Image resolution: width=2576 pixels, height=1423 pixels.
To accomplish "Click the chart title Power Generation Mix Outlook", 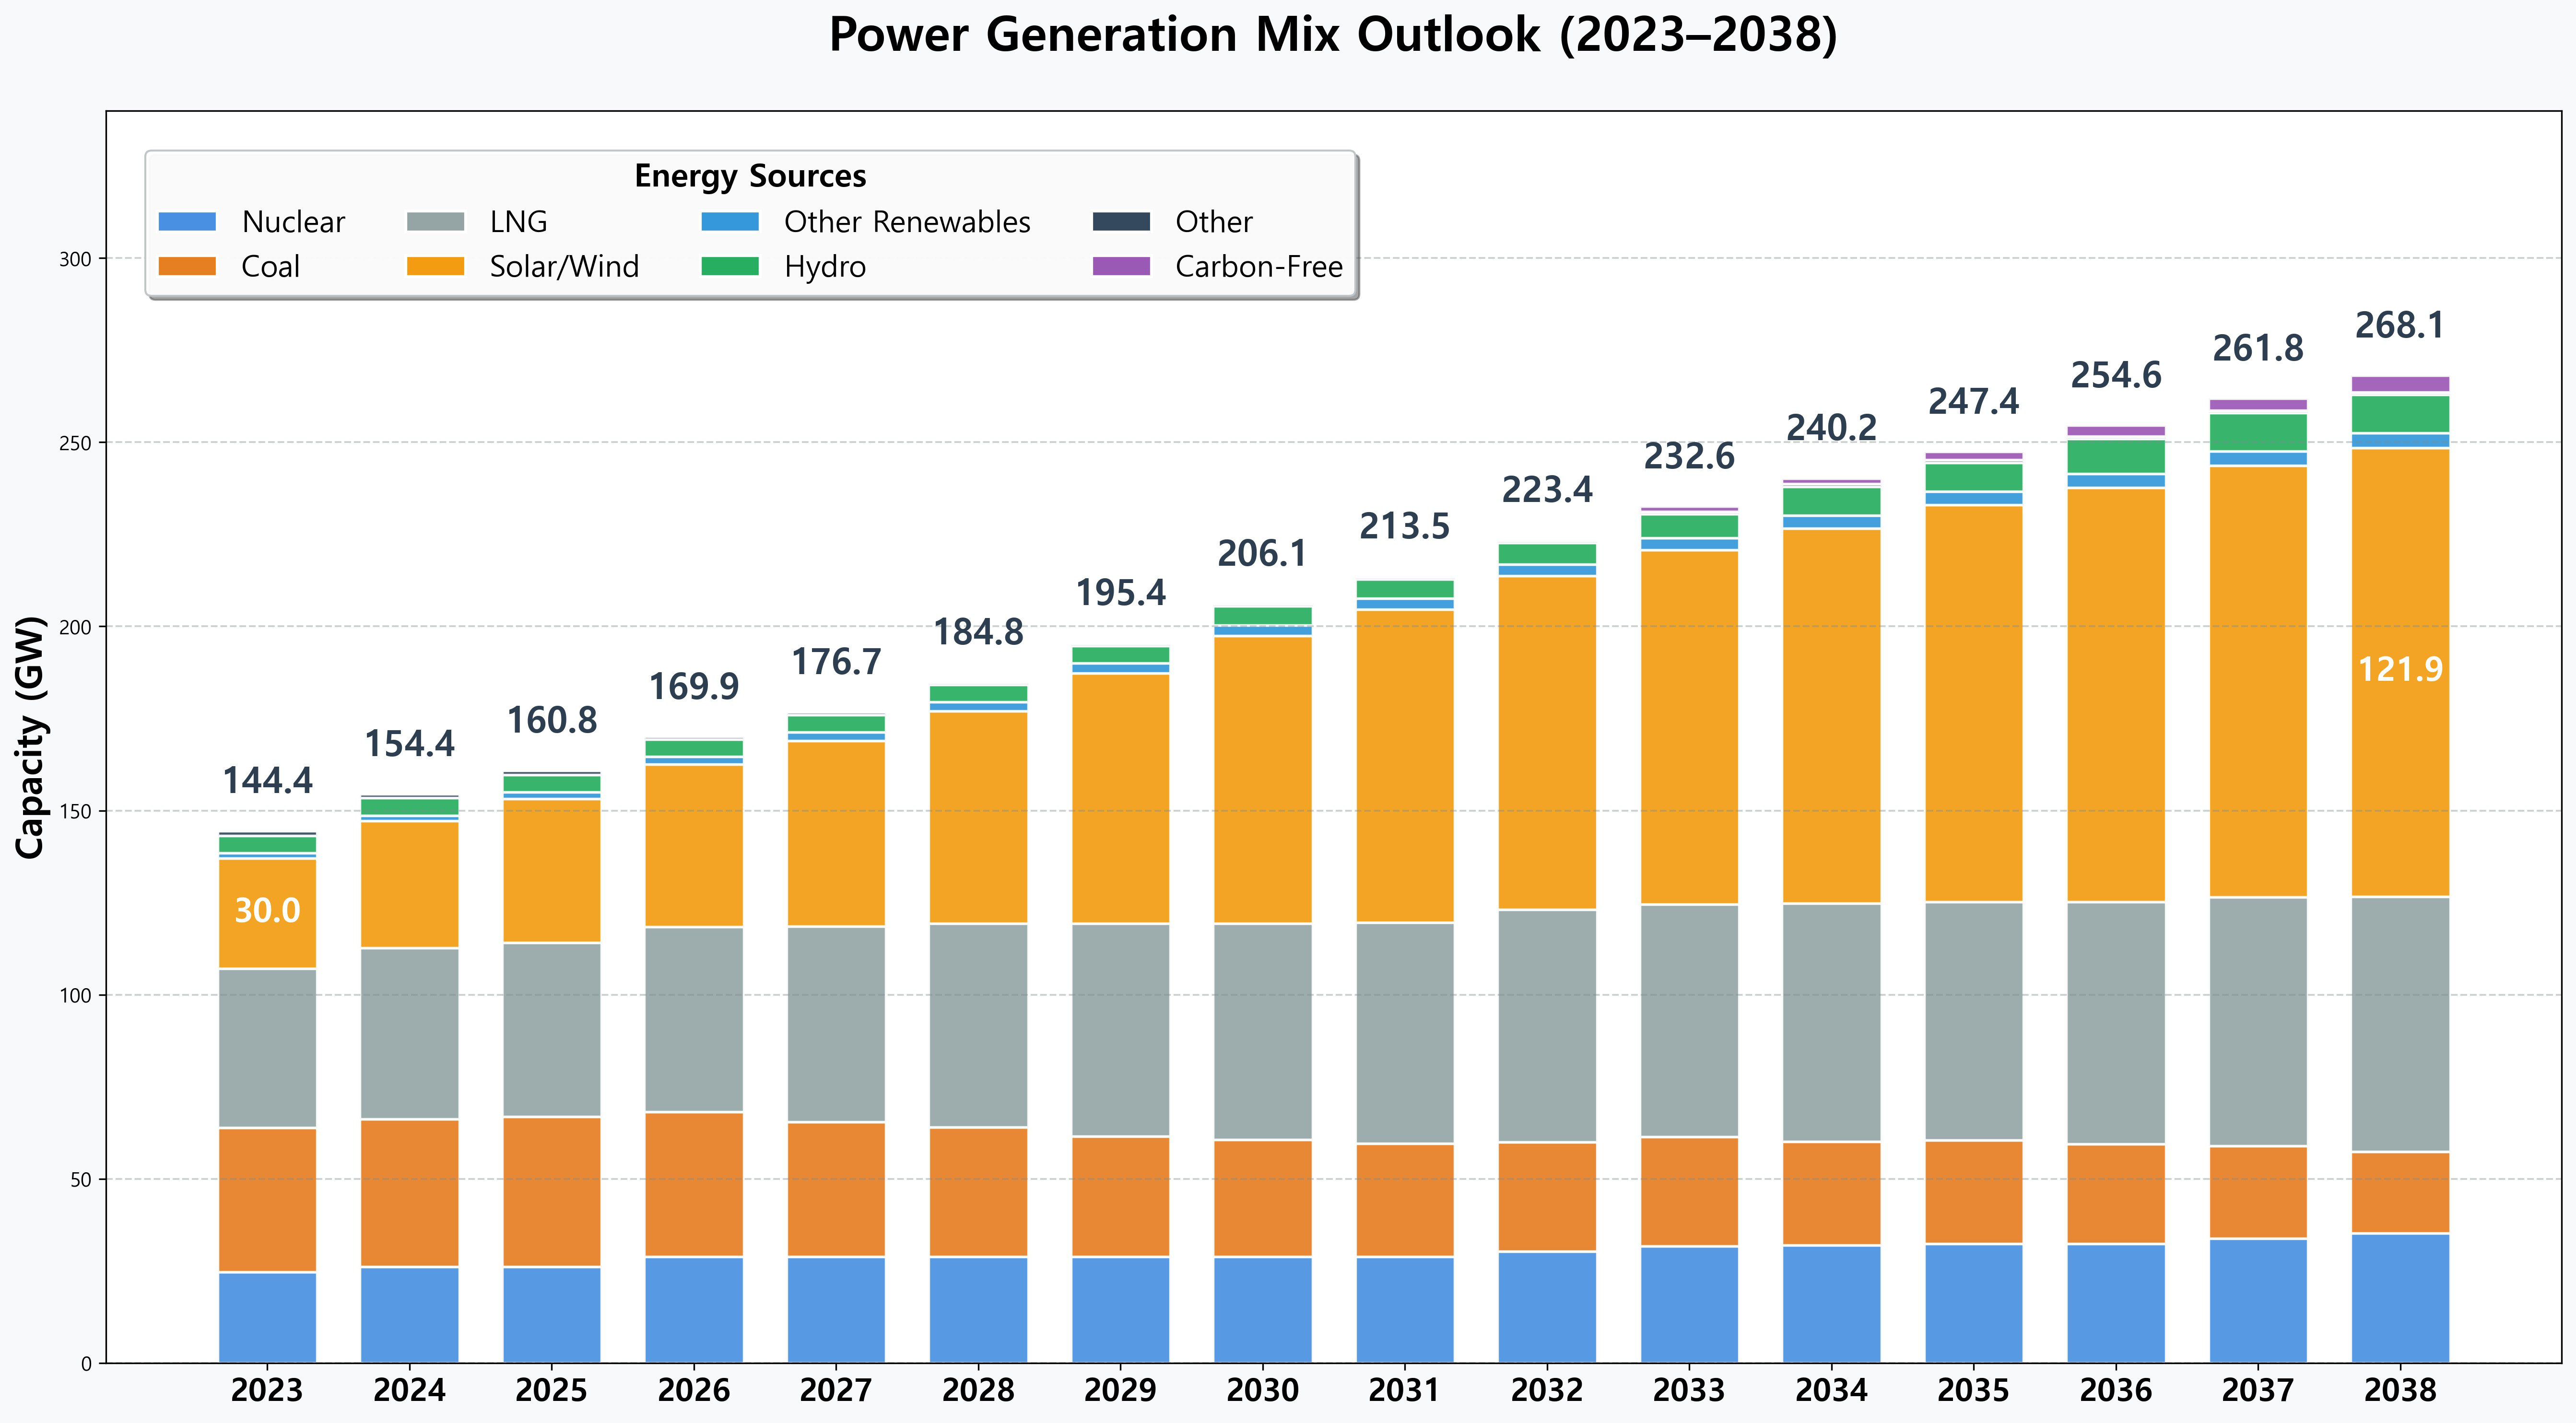I will 1333,35.
